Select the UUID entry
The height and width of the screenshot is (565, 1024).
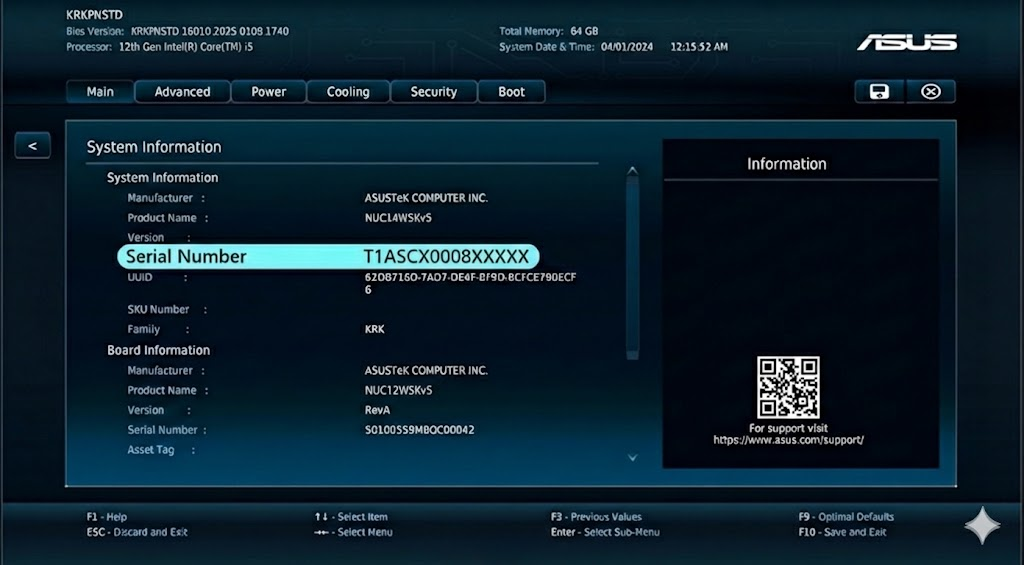pos(470,277)
